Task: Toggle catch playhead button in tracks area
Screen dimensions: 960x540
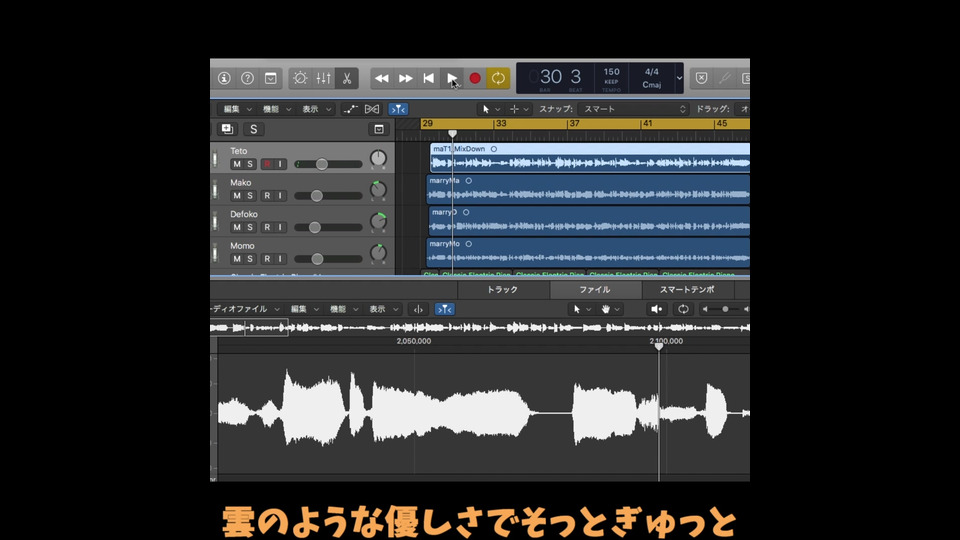Action: [398, 109]
